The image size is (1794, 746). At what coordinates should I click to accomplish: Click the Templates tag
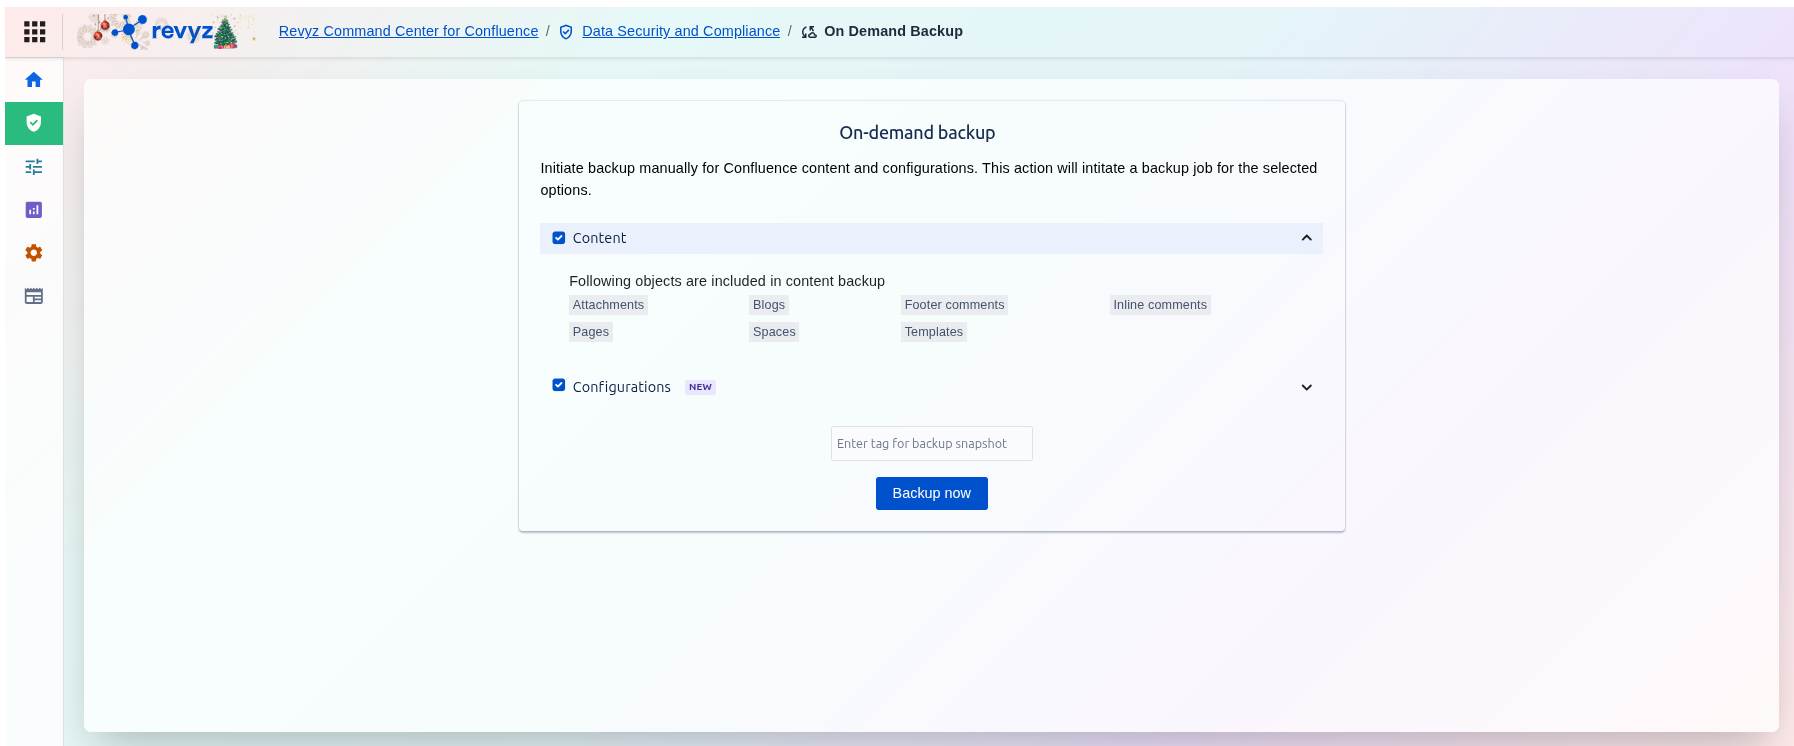[933, 332]
